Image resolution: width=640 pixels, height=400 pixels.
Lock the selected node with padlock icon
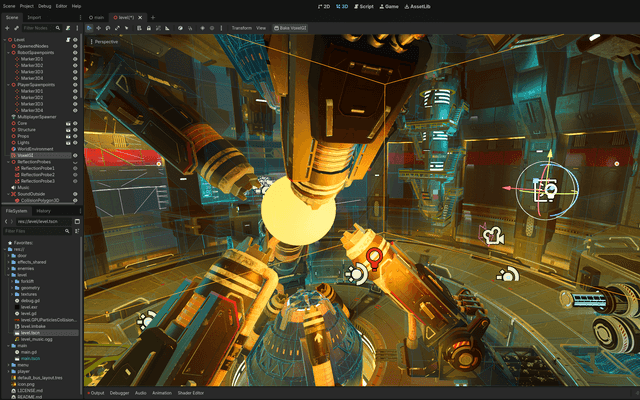[x=149, y=28]
